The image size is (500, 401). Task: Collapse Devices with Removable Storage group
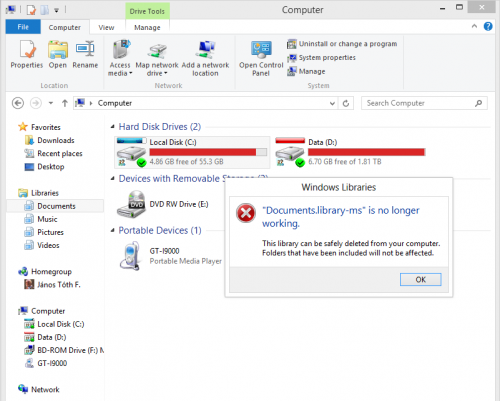tap(113, 178)
